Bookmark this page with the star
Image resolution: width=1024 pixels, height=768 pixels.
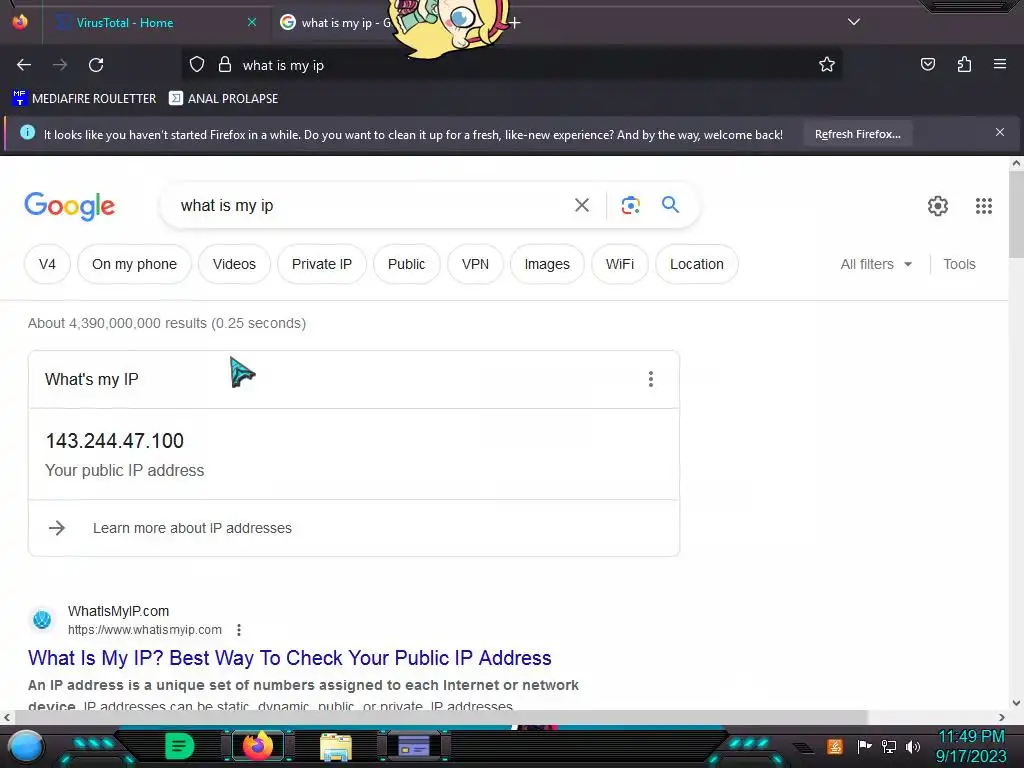pos(827,64)
